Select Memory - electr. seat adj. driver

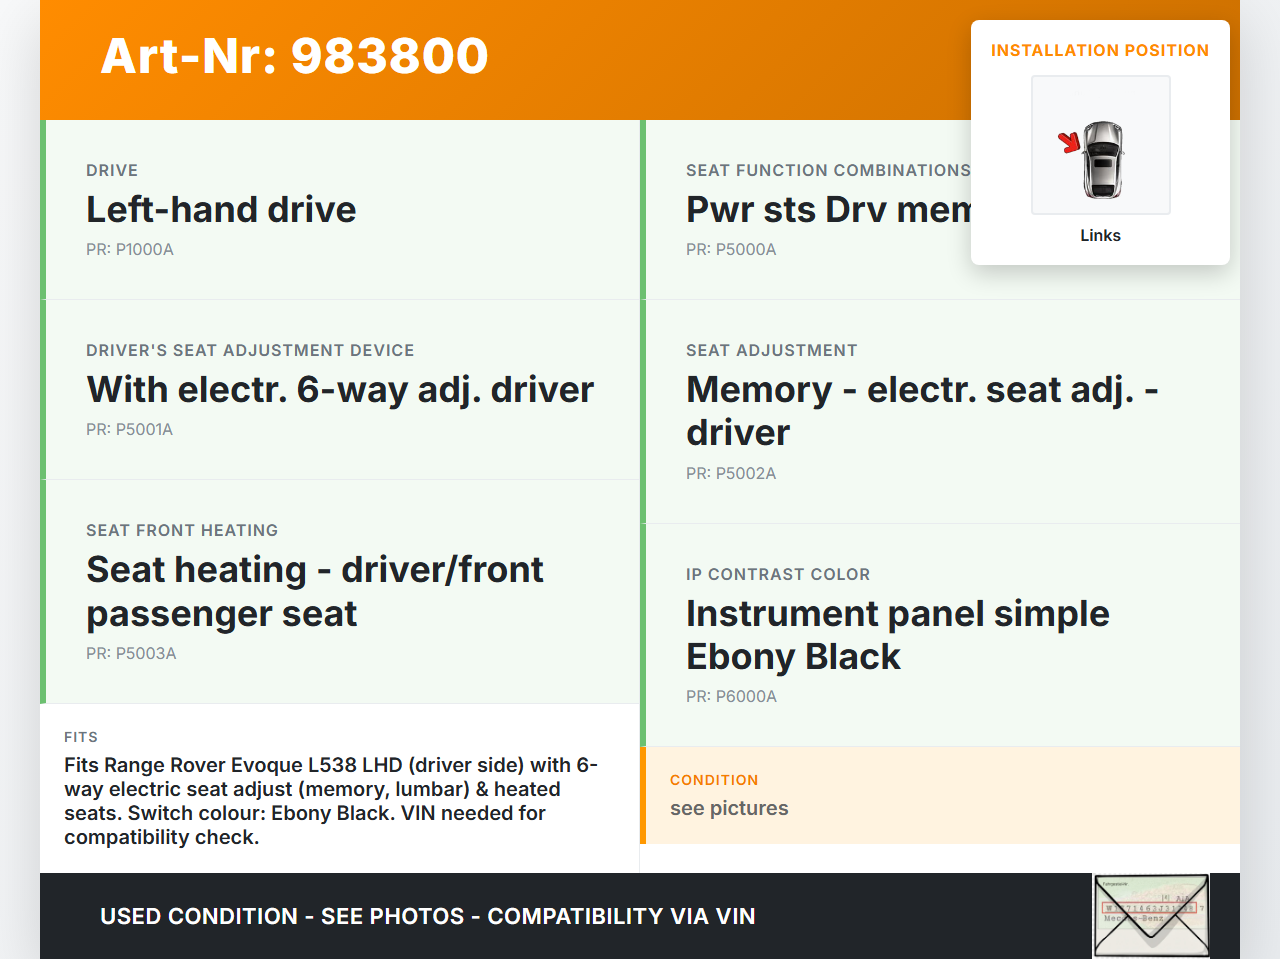point(921,411)
